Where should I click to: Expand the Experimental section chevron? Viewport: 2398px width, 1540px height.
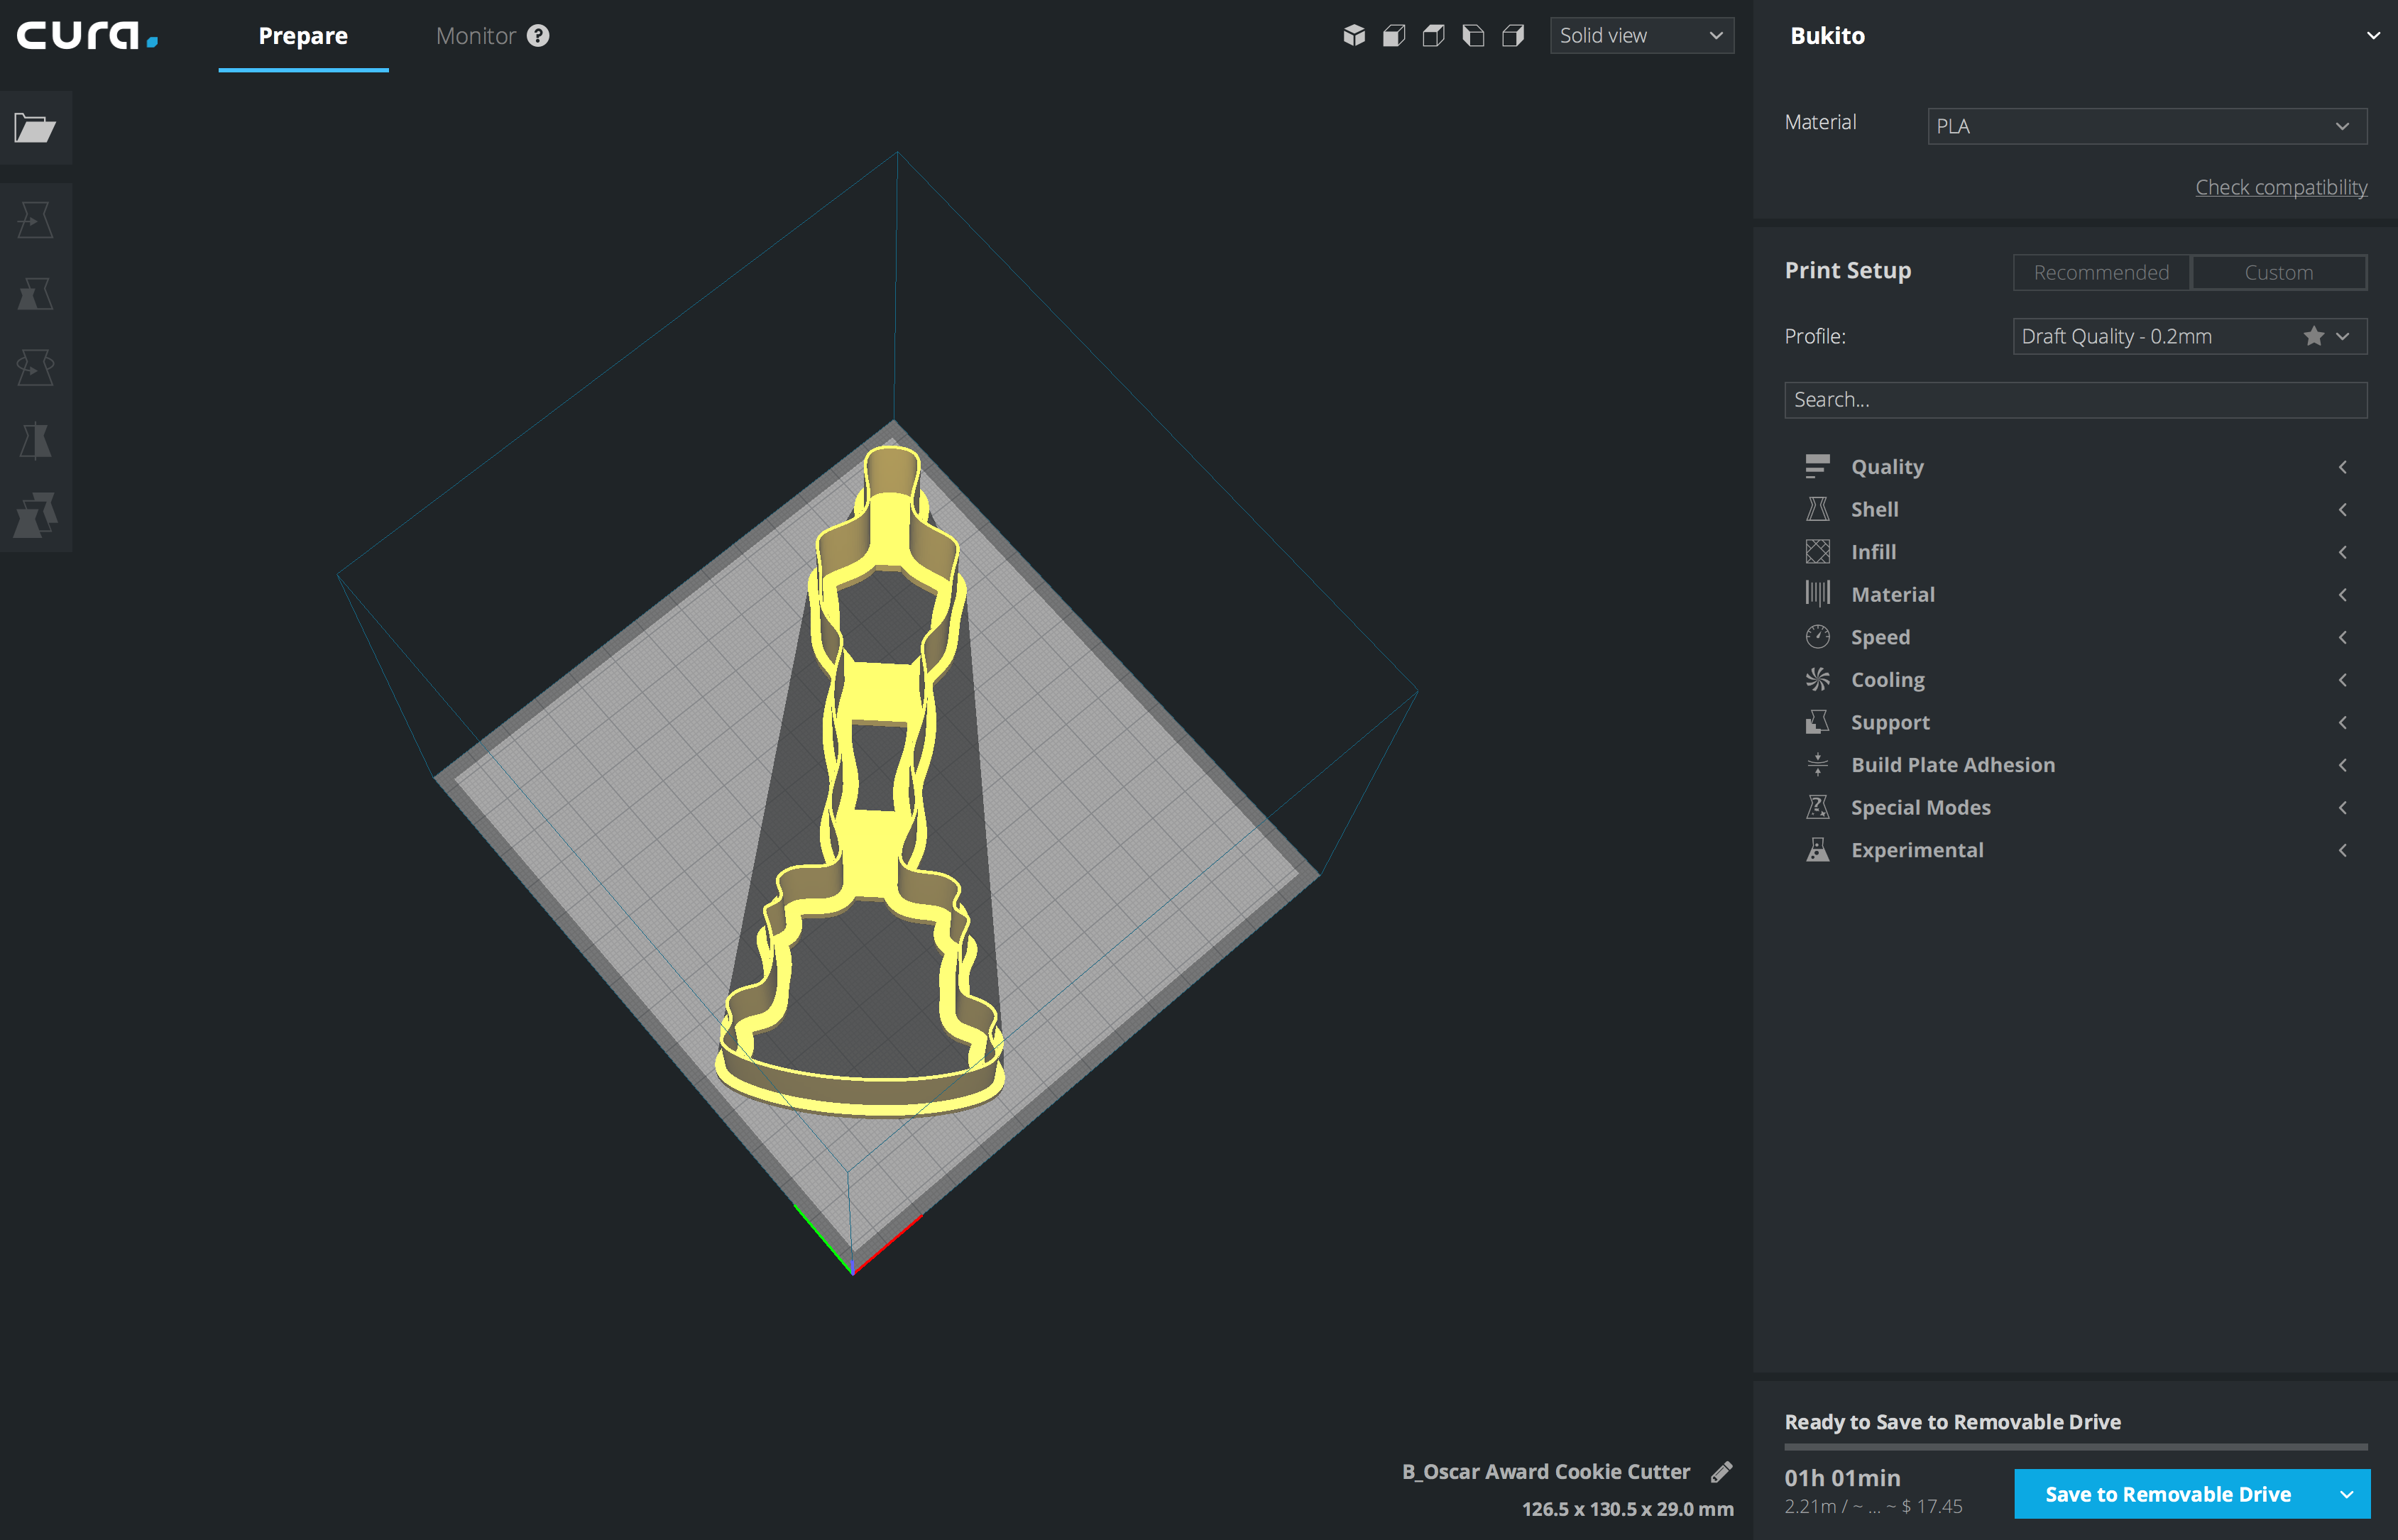2342,850
